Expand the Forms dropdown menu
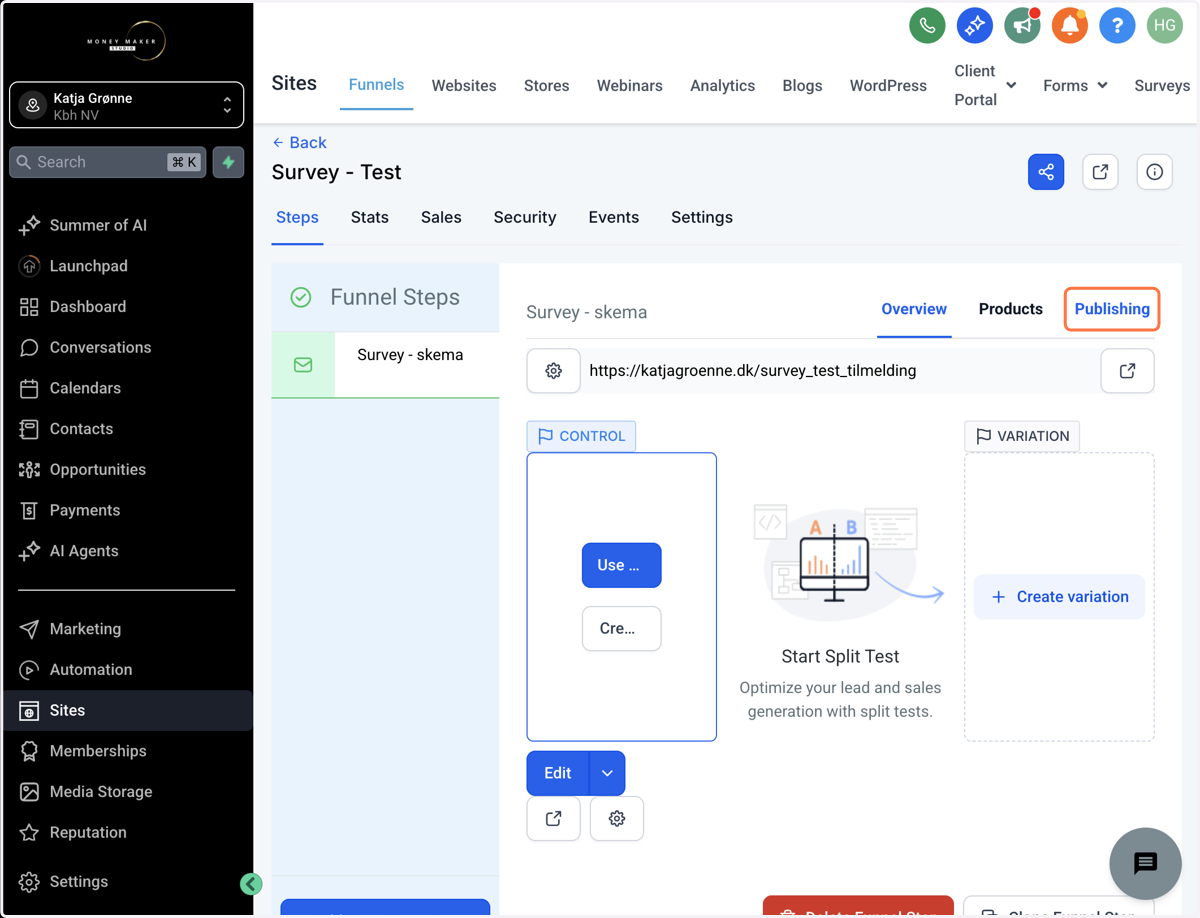The image size is (1200, 918). click(x=1075, y=86)
